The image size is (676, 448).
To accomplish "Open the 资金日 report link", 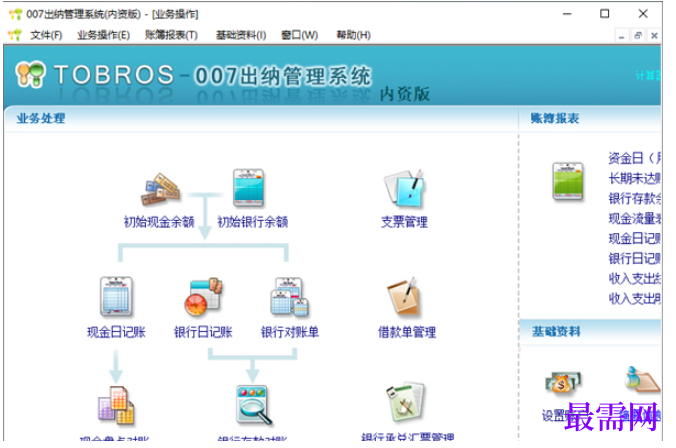I will pos(634,158).
